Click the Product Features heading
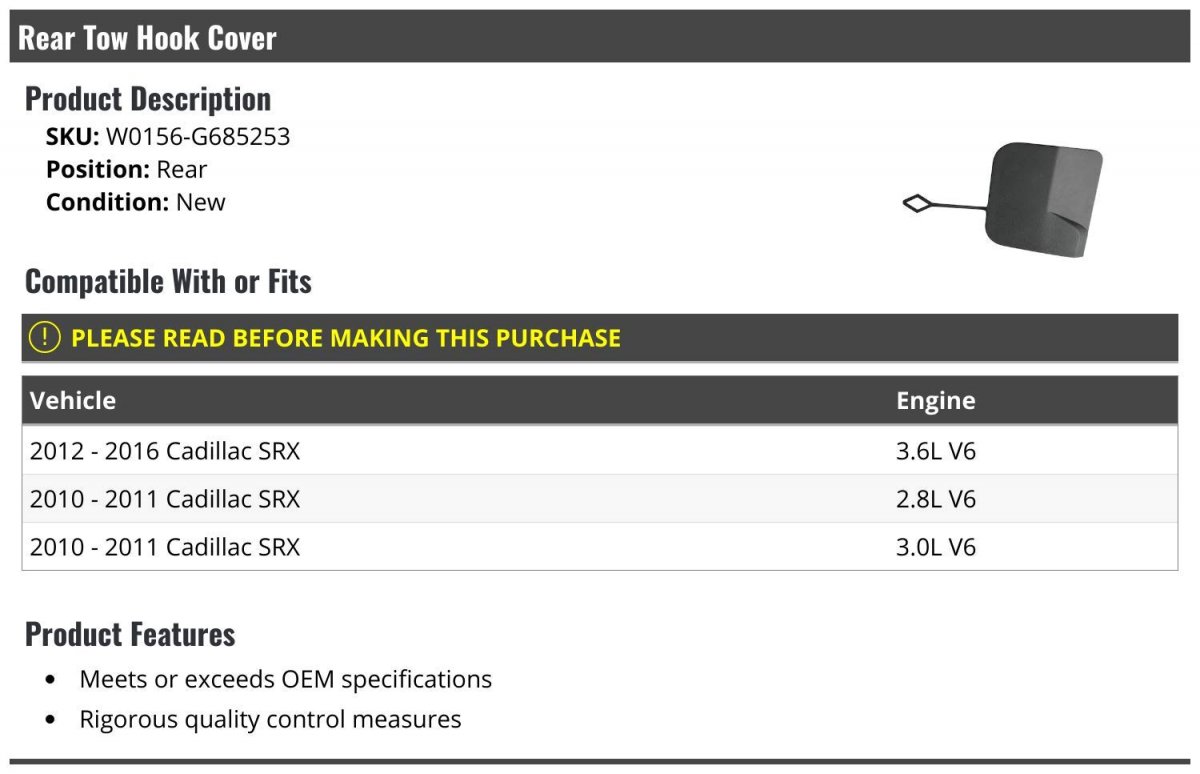Viewport: 1200px width, 774px height. pyautogui.click(x=130, y=634)
